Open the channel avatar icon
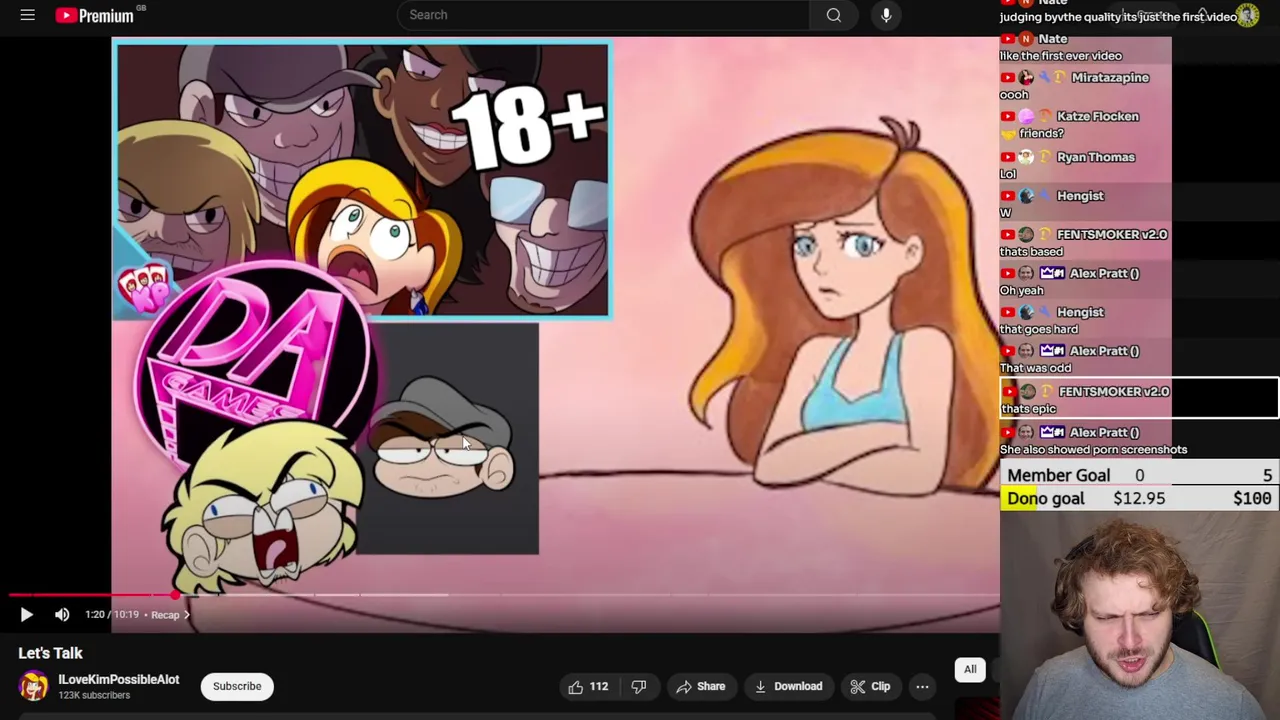This screenshot has width=1280, height=720. point(33,686)
